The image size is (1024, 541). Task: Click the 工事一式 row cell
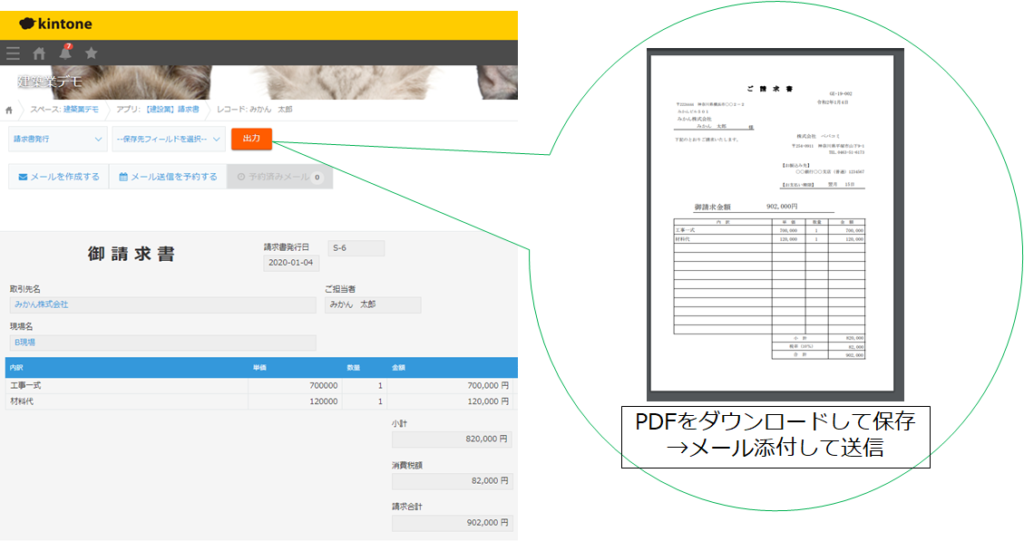pyautogui.click(x=127, y=385)
